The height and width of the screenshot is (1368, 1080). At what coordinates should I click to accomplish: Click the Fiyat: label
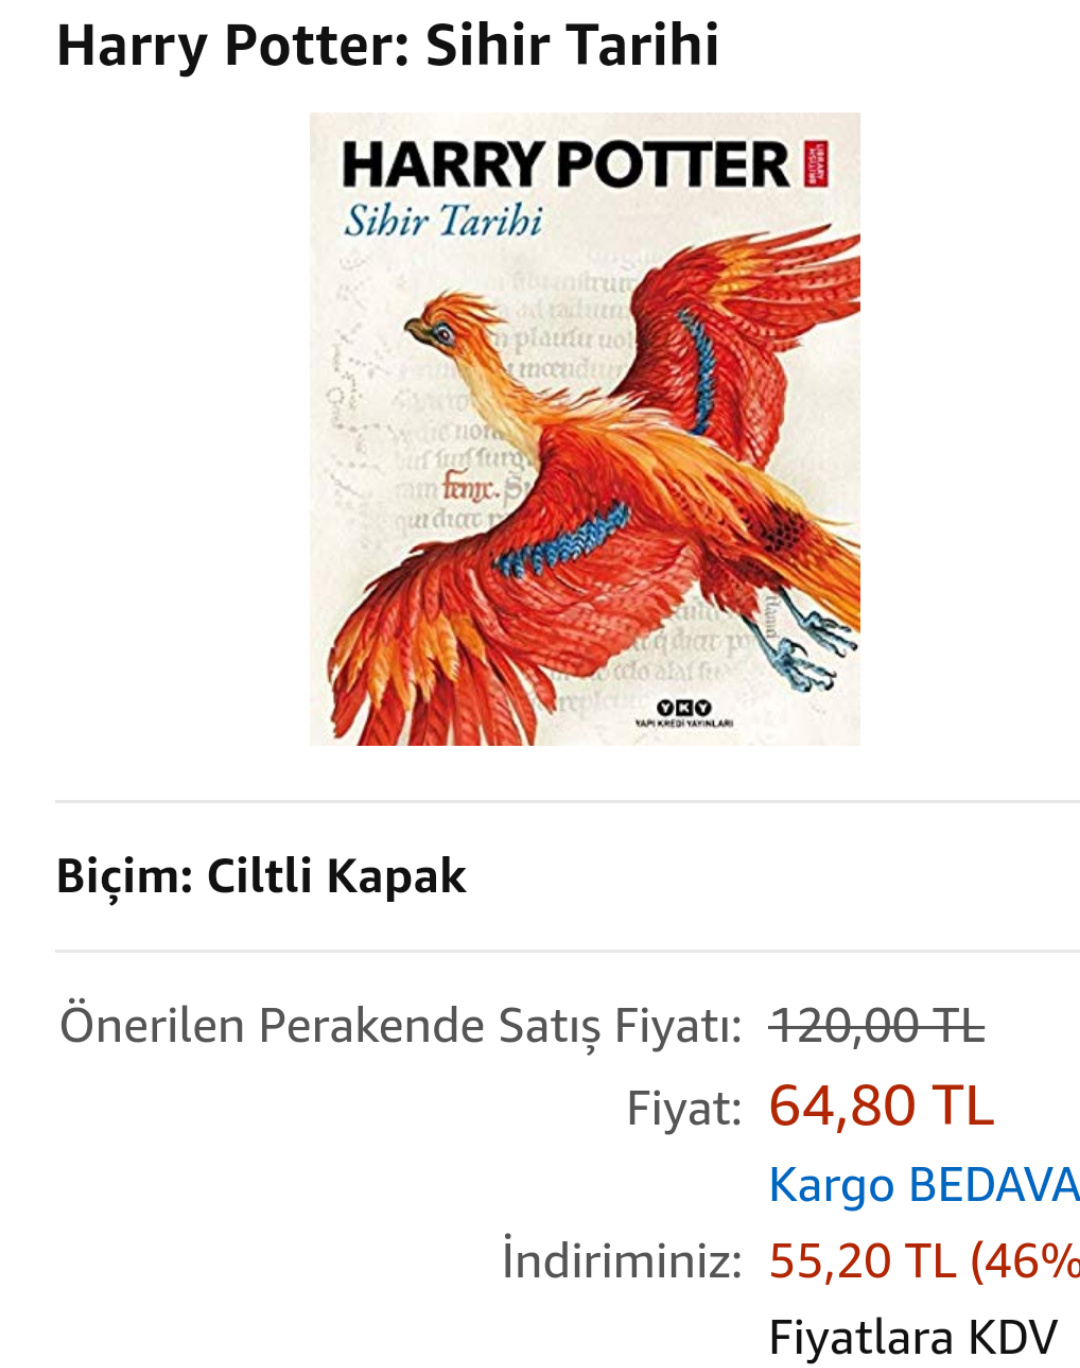tap(684, 1109)
